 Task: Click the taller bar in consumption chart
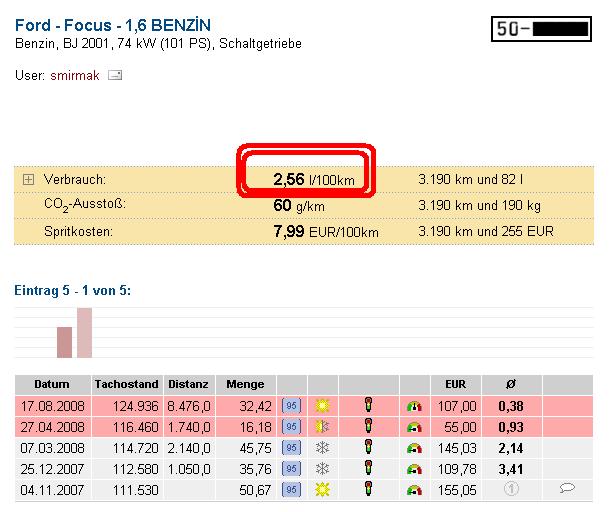point(84,332)
